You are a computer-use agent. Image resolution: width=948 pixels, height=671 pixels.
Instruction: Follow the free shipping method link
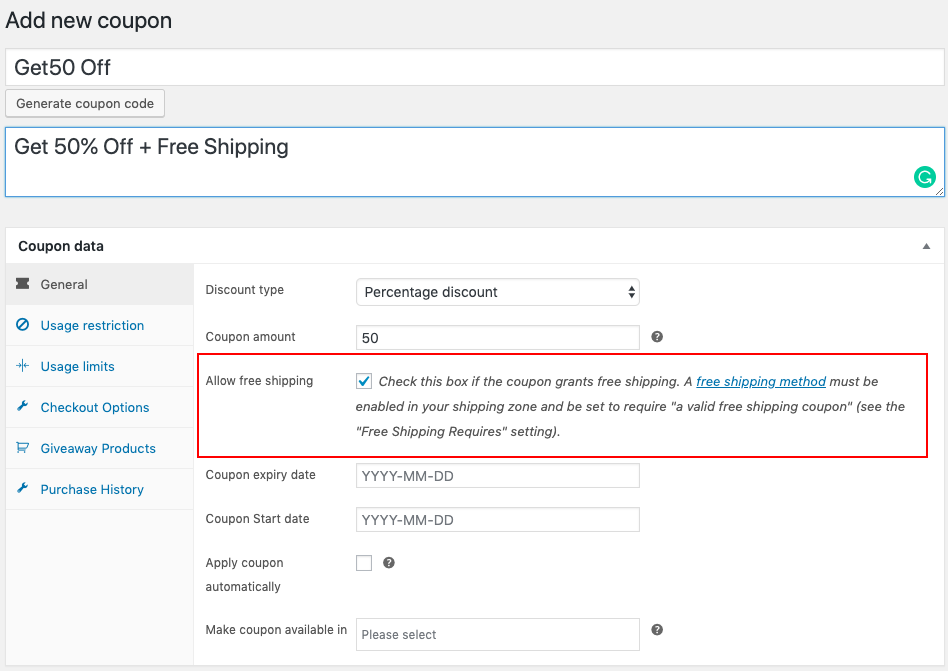pyautogui.click(x=761, y=381)
